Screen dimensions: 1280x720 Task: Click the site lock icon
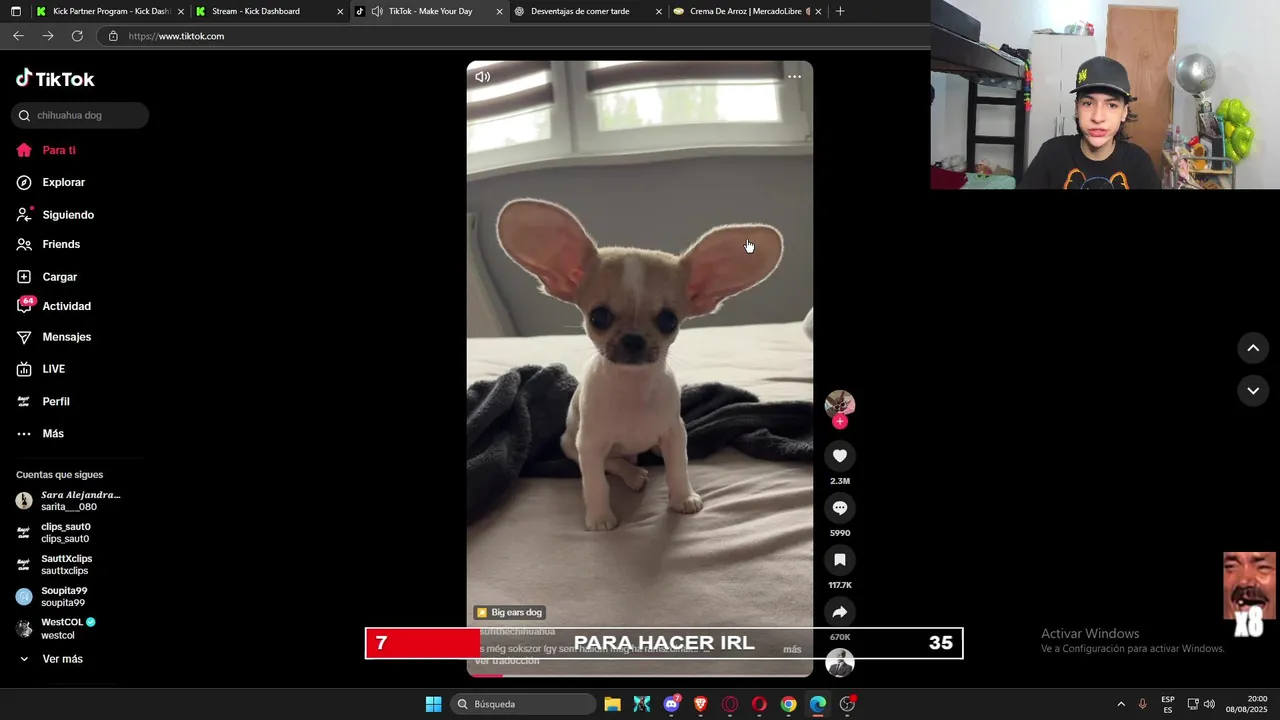coord(113,36)
